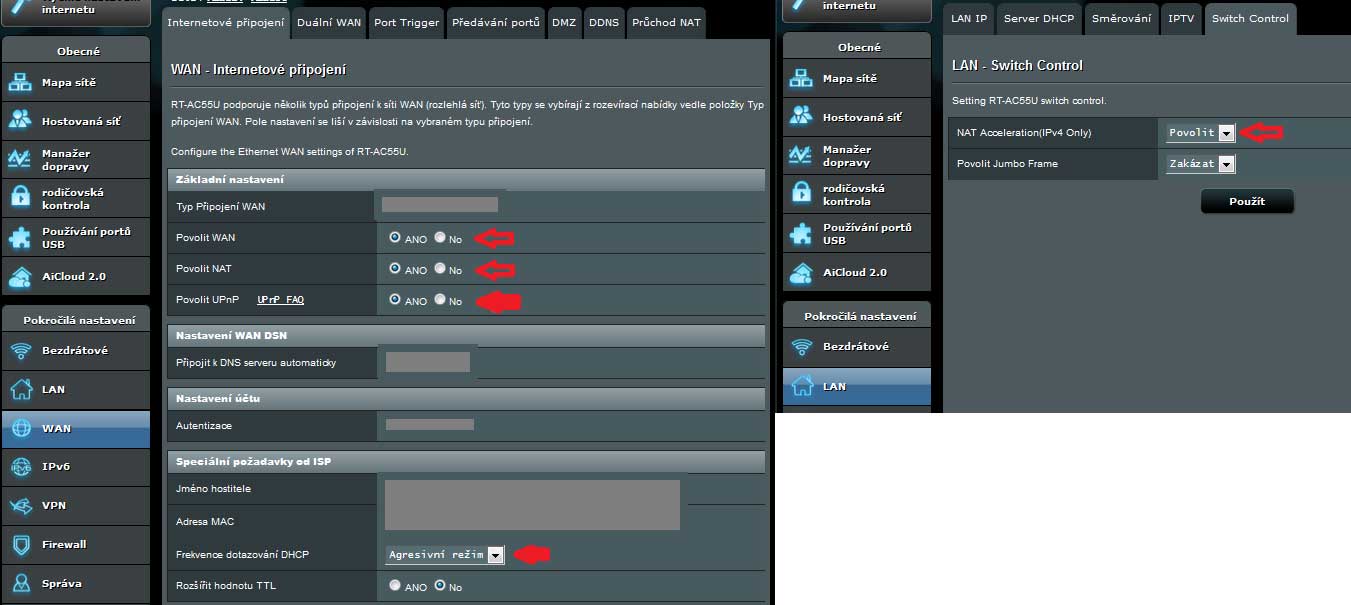Open the IPv6 globe icon
The image size is (1351, 605).
click(21, 466)
